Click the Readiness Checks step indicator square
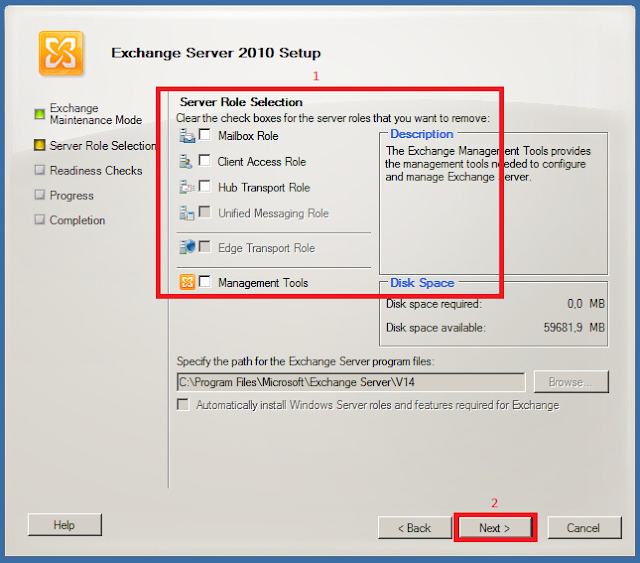Viewport: 640px width, 563px height. click(40, 170)
